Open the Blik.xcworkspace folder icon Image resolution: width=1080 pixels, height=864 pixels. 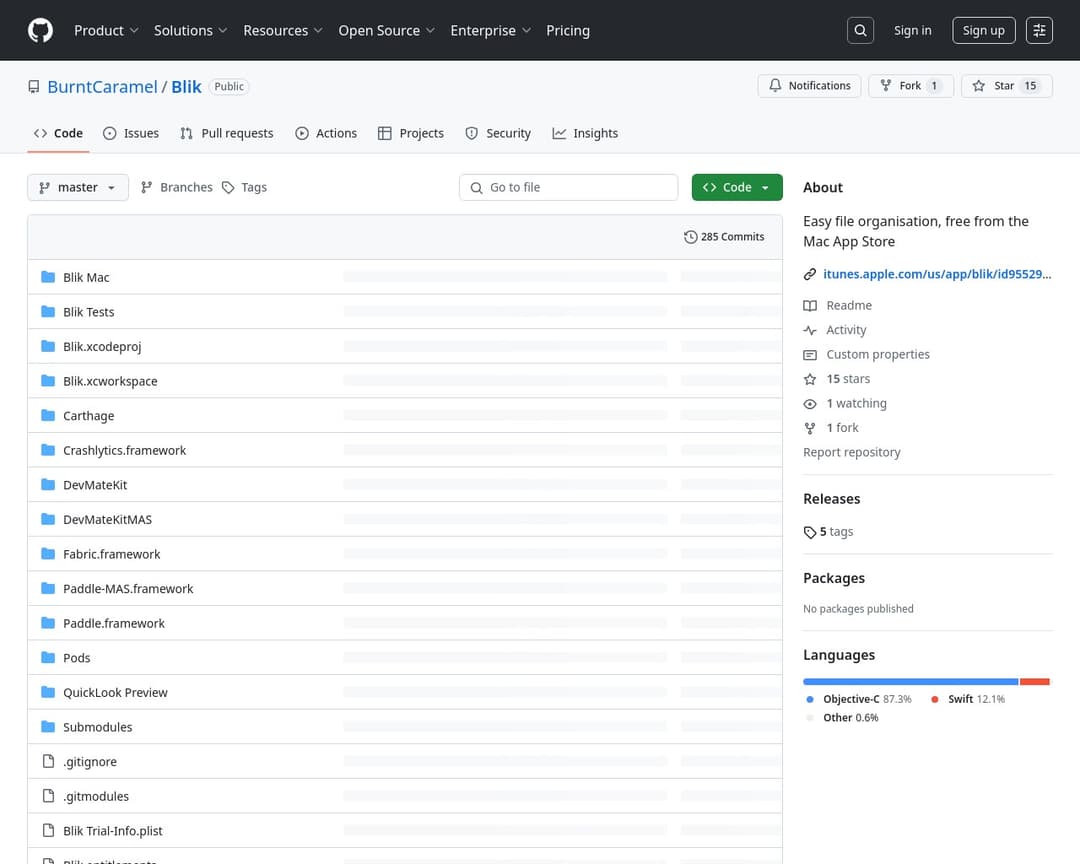point(48,381)
